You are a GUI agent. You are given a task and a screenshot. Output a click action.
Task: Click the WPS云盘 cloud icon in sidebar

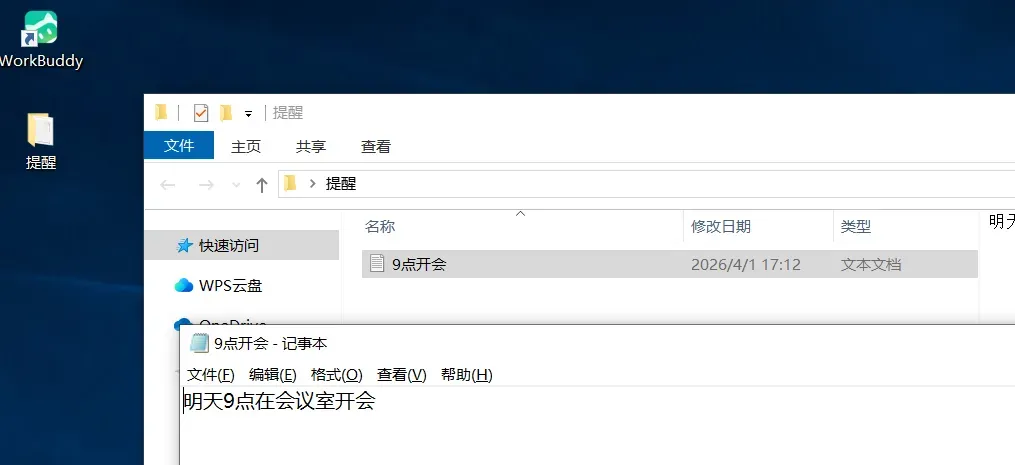184,286
